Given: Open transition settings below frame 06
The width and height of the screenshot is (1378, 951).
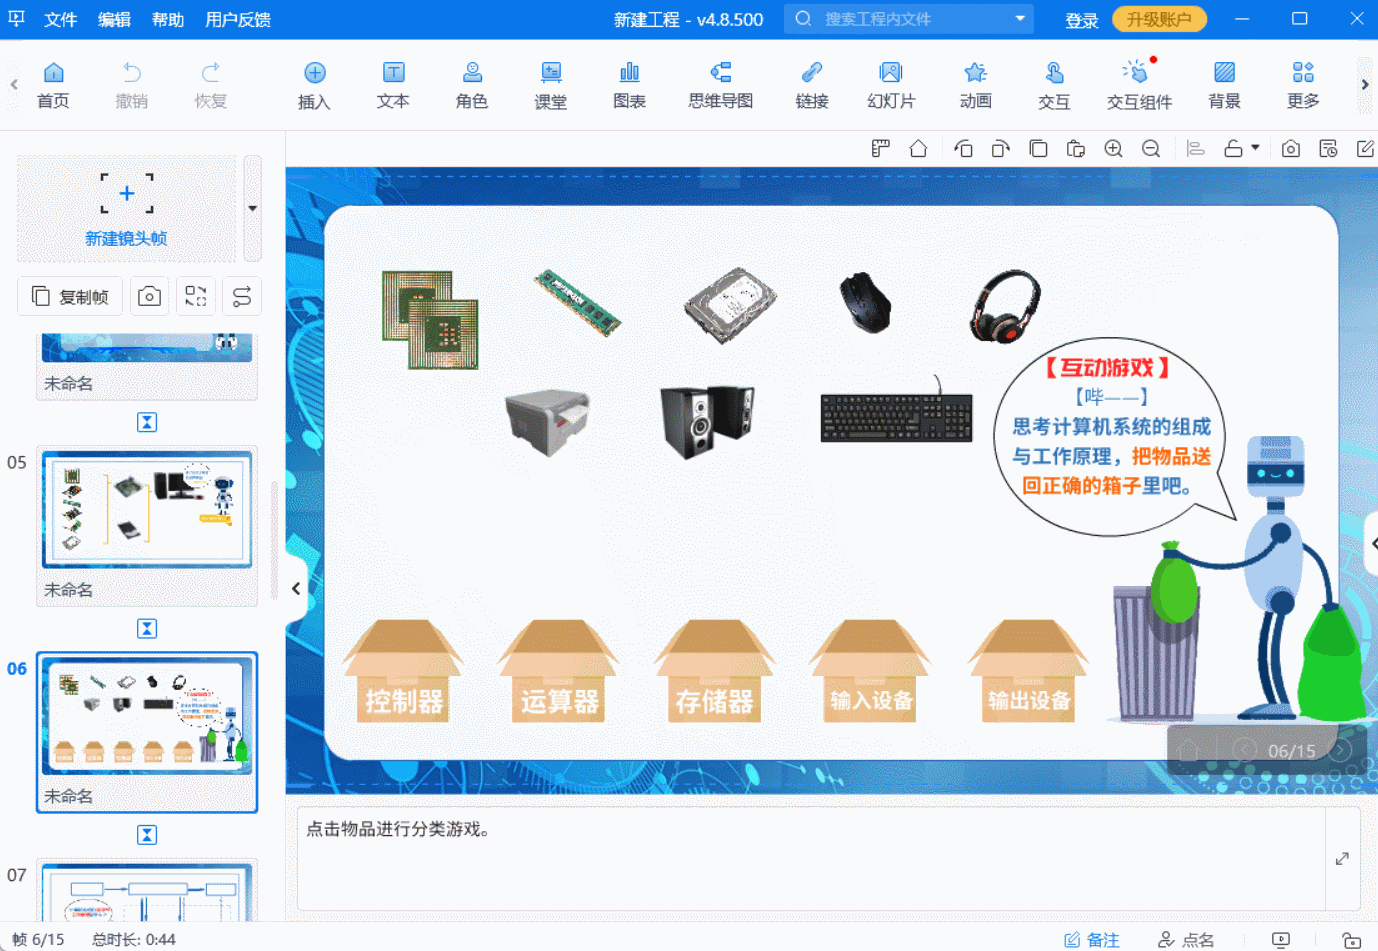Looking at the screenshot, I should 147,834.
